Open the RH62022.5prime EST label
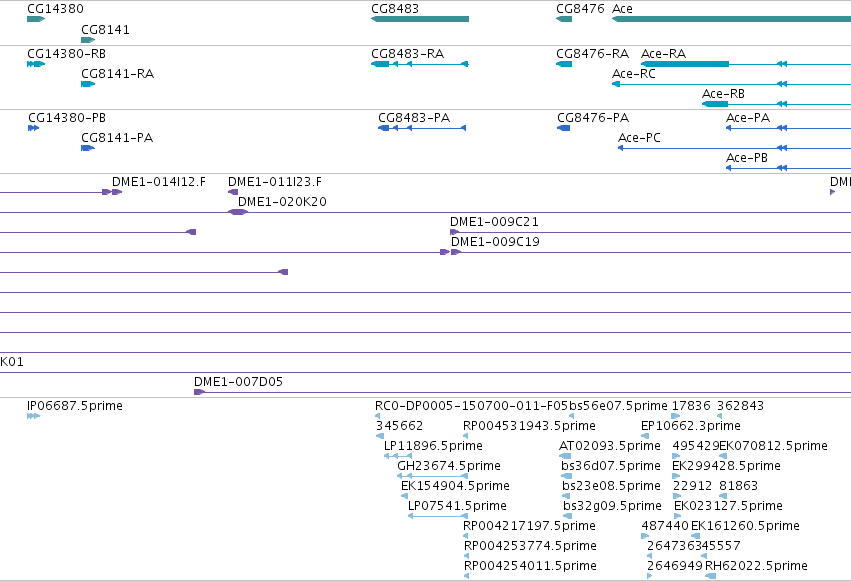Screen dimensions: 851x581 tap(756, 566)
